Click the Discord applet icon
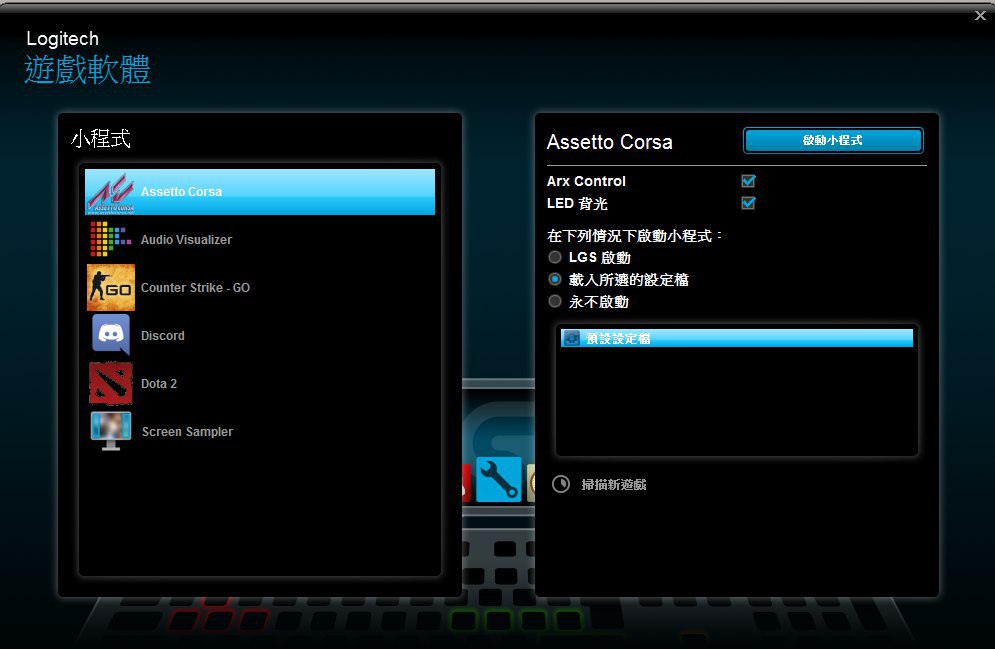The image size is (995, 649). 110,334
